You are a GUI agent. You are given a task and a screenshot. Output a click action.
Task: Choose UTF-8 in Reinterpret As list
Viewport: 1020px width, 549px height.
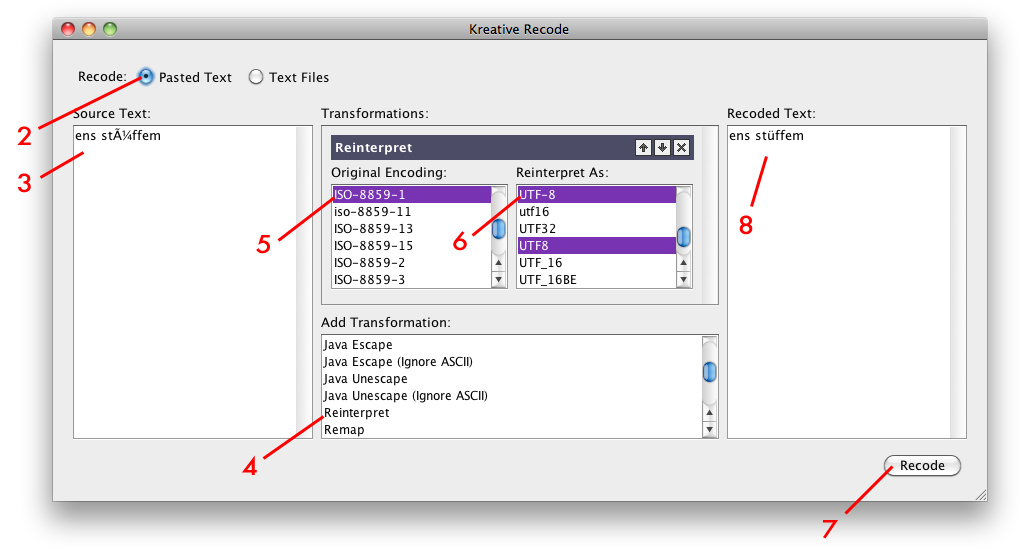597,194
